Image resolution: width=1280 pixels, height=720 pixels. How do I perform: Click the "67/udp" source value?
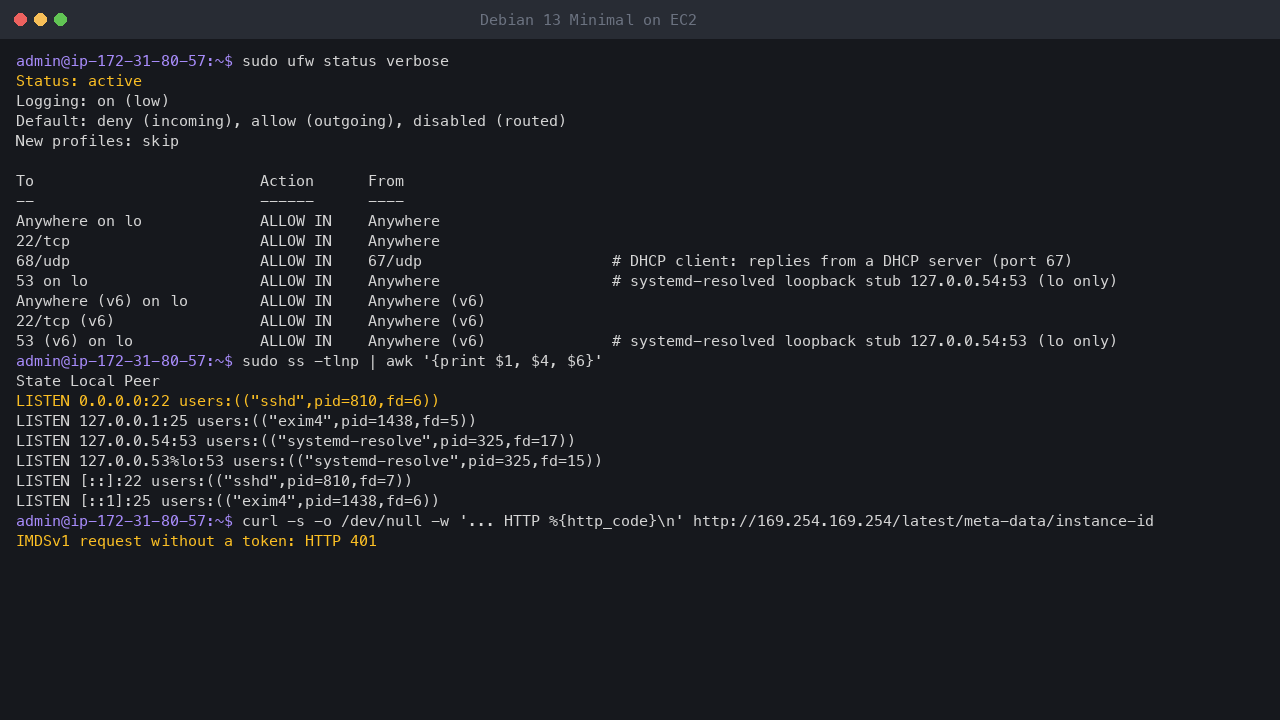pos(395,261)
